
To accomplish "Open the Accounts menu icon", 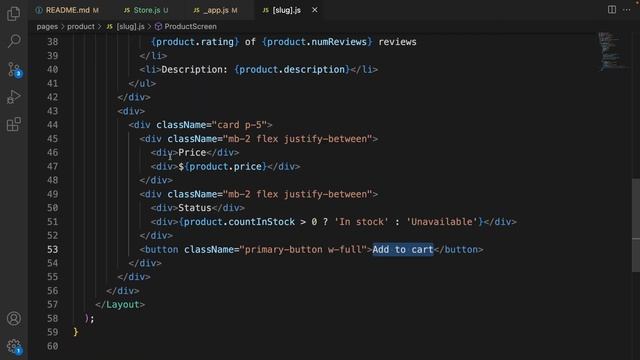I will pyautogui.click(x=13, y=318).
